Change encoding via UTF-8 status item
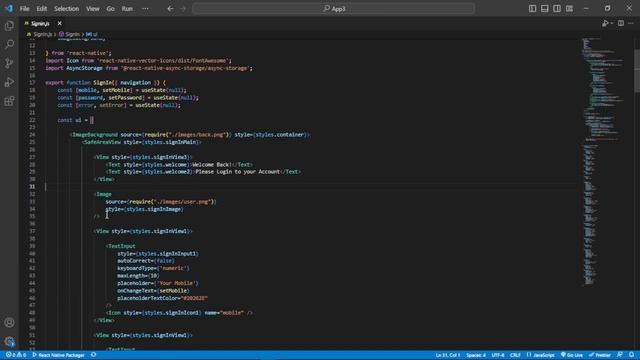 click(498, 355)
